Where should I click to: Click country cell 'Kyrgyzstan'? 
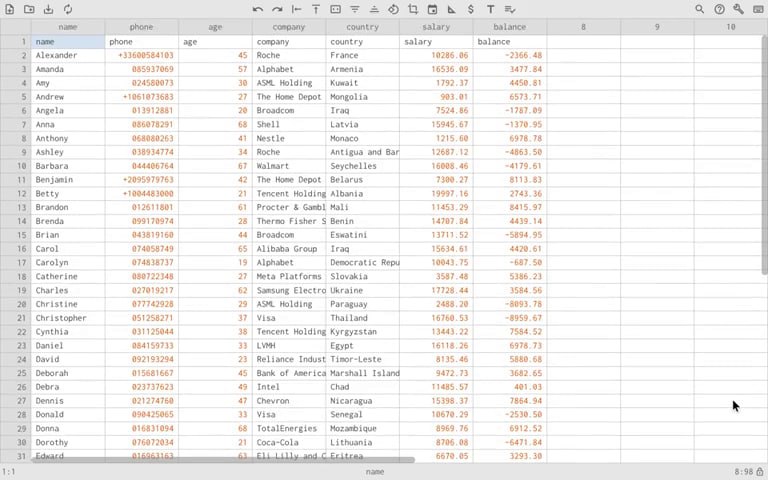point(362,332)
